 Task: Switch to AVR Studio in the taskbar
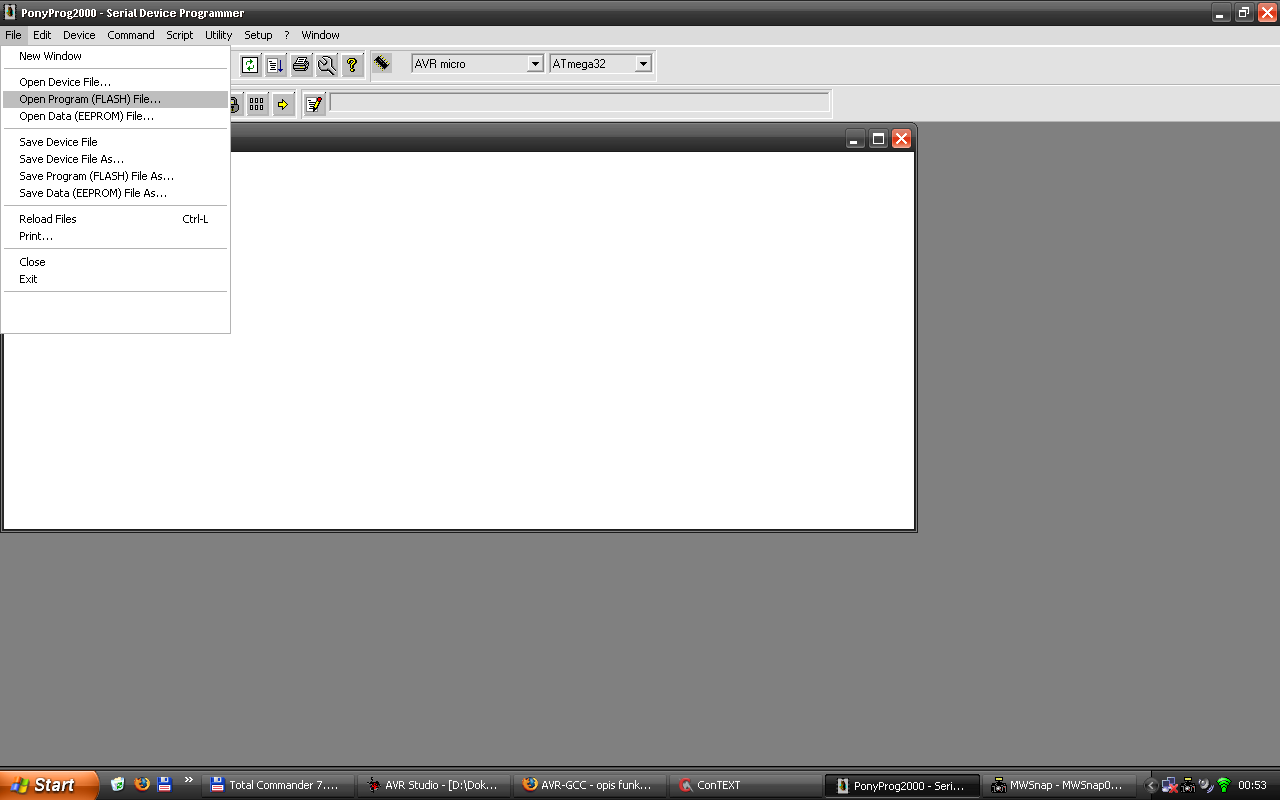click(x=433, y=785)
